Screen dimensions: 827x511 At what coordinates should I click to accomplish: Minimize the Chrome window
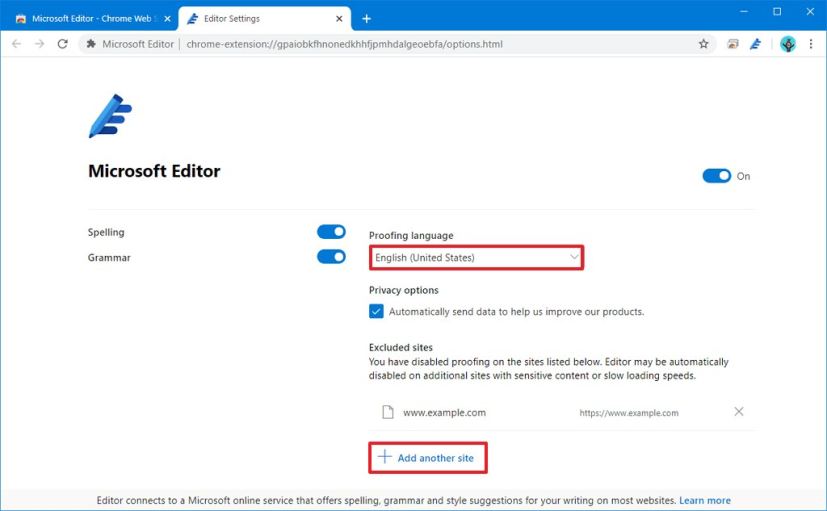pyautogui.click(x=744, y=12)
